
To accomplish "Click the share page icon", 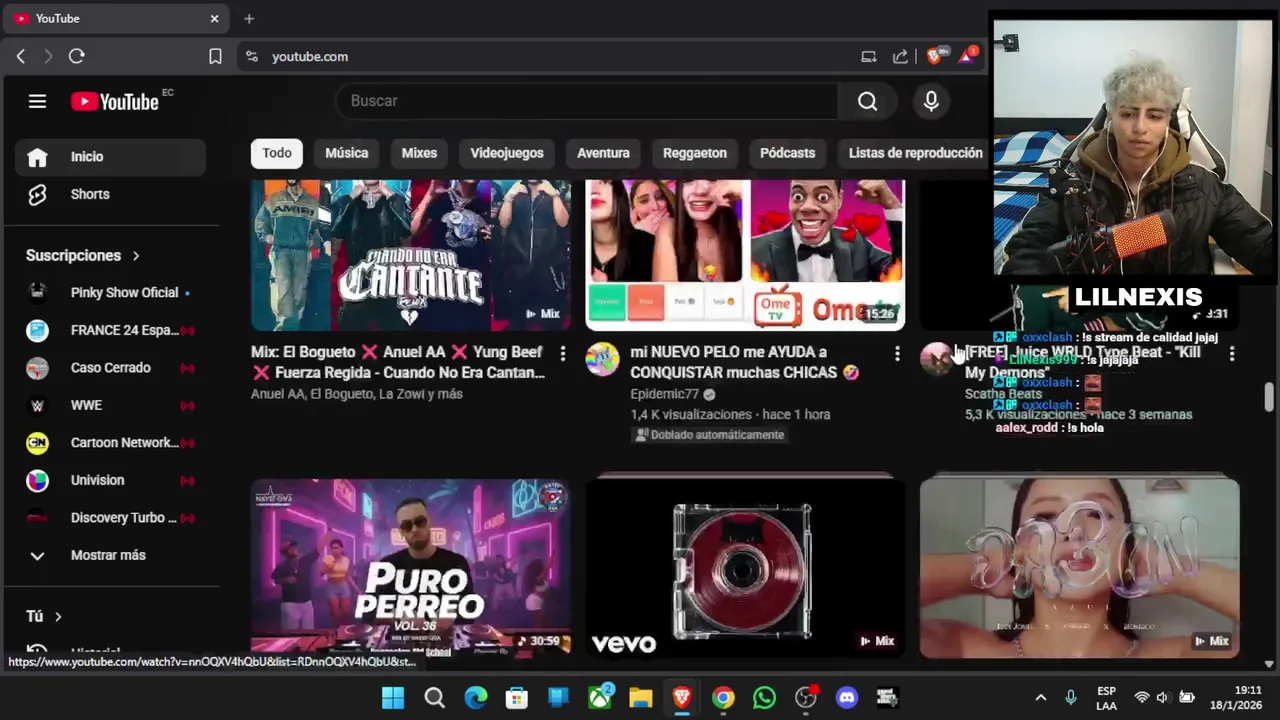I will pyautogui.click(x=900, y=57).
